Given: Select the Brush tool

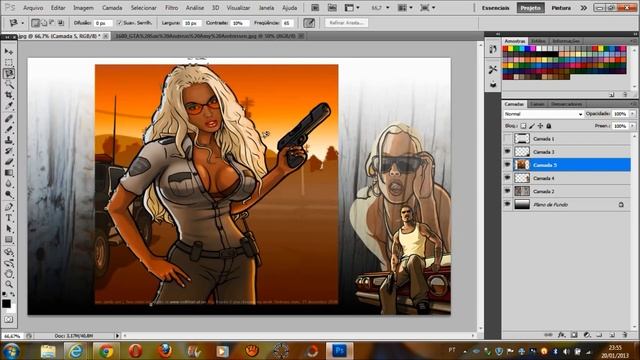Looking at the screenshot, I should click(x=9, y=129).
